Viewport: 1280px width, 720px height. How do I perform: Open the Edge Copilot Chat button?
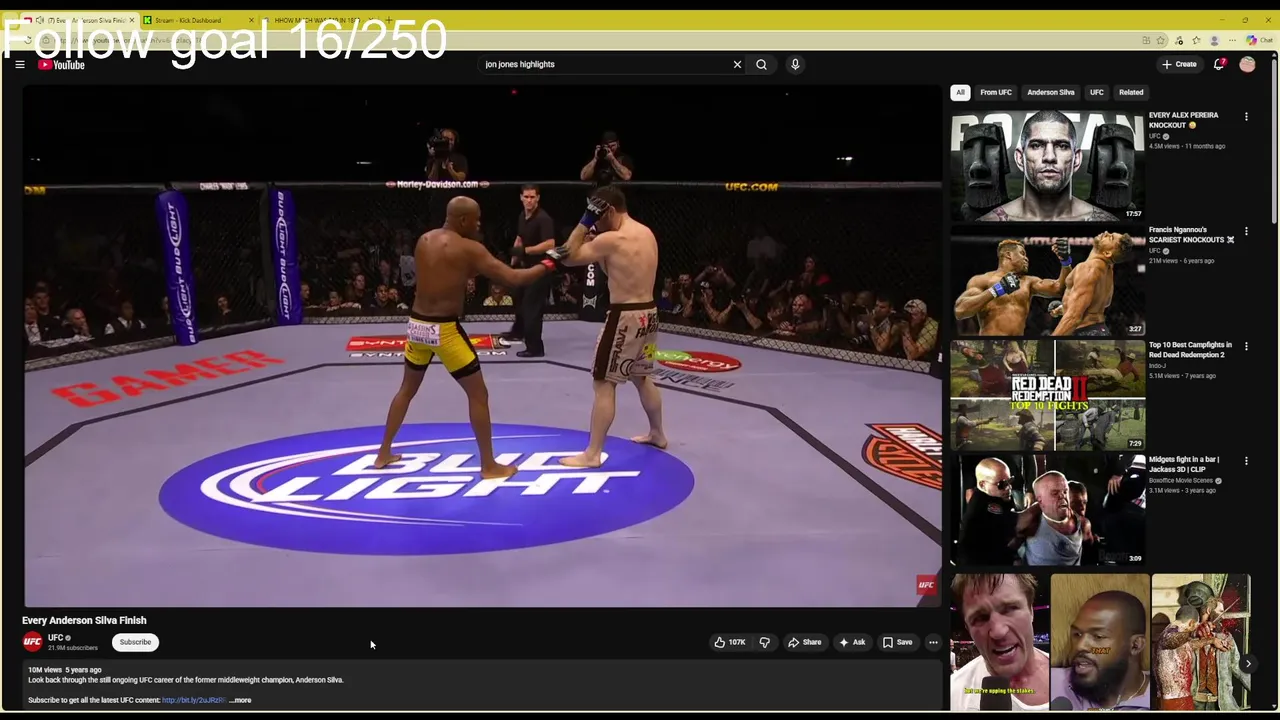(x=1258, y=40)
